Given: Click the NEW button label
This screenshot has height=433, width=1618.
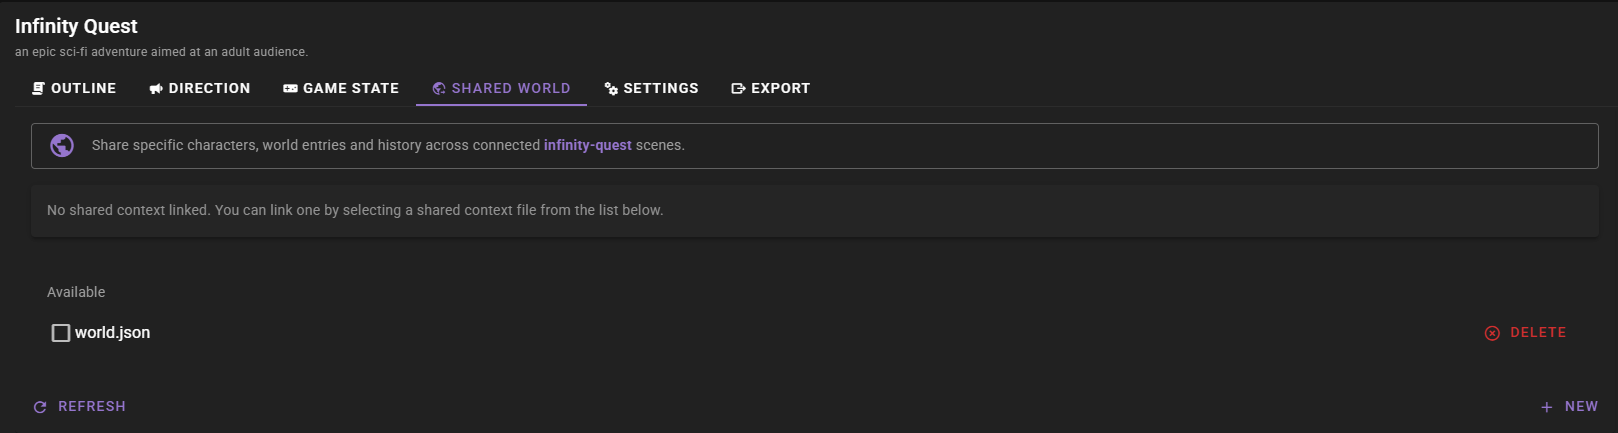Looking at the screenshot, I should pos(1581,407).
